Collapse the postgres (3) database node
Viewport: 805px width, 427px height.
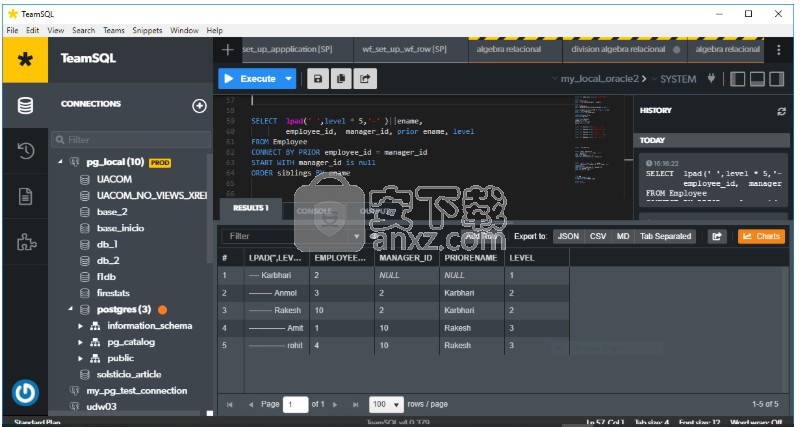[x=70, y=309]
